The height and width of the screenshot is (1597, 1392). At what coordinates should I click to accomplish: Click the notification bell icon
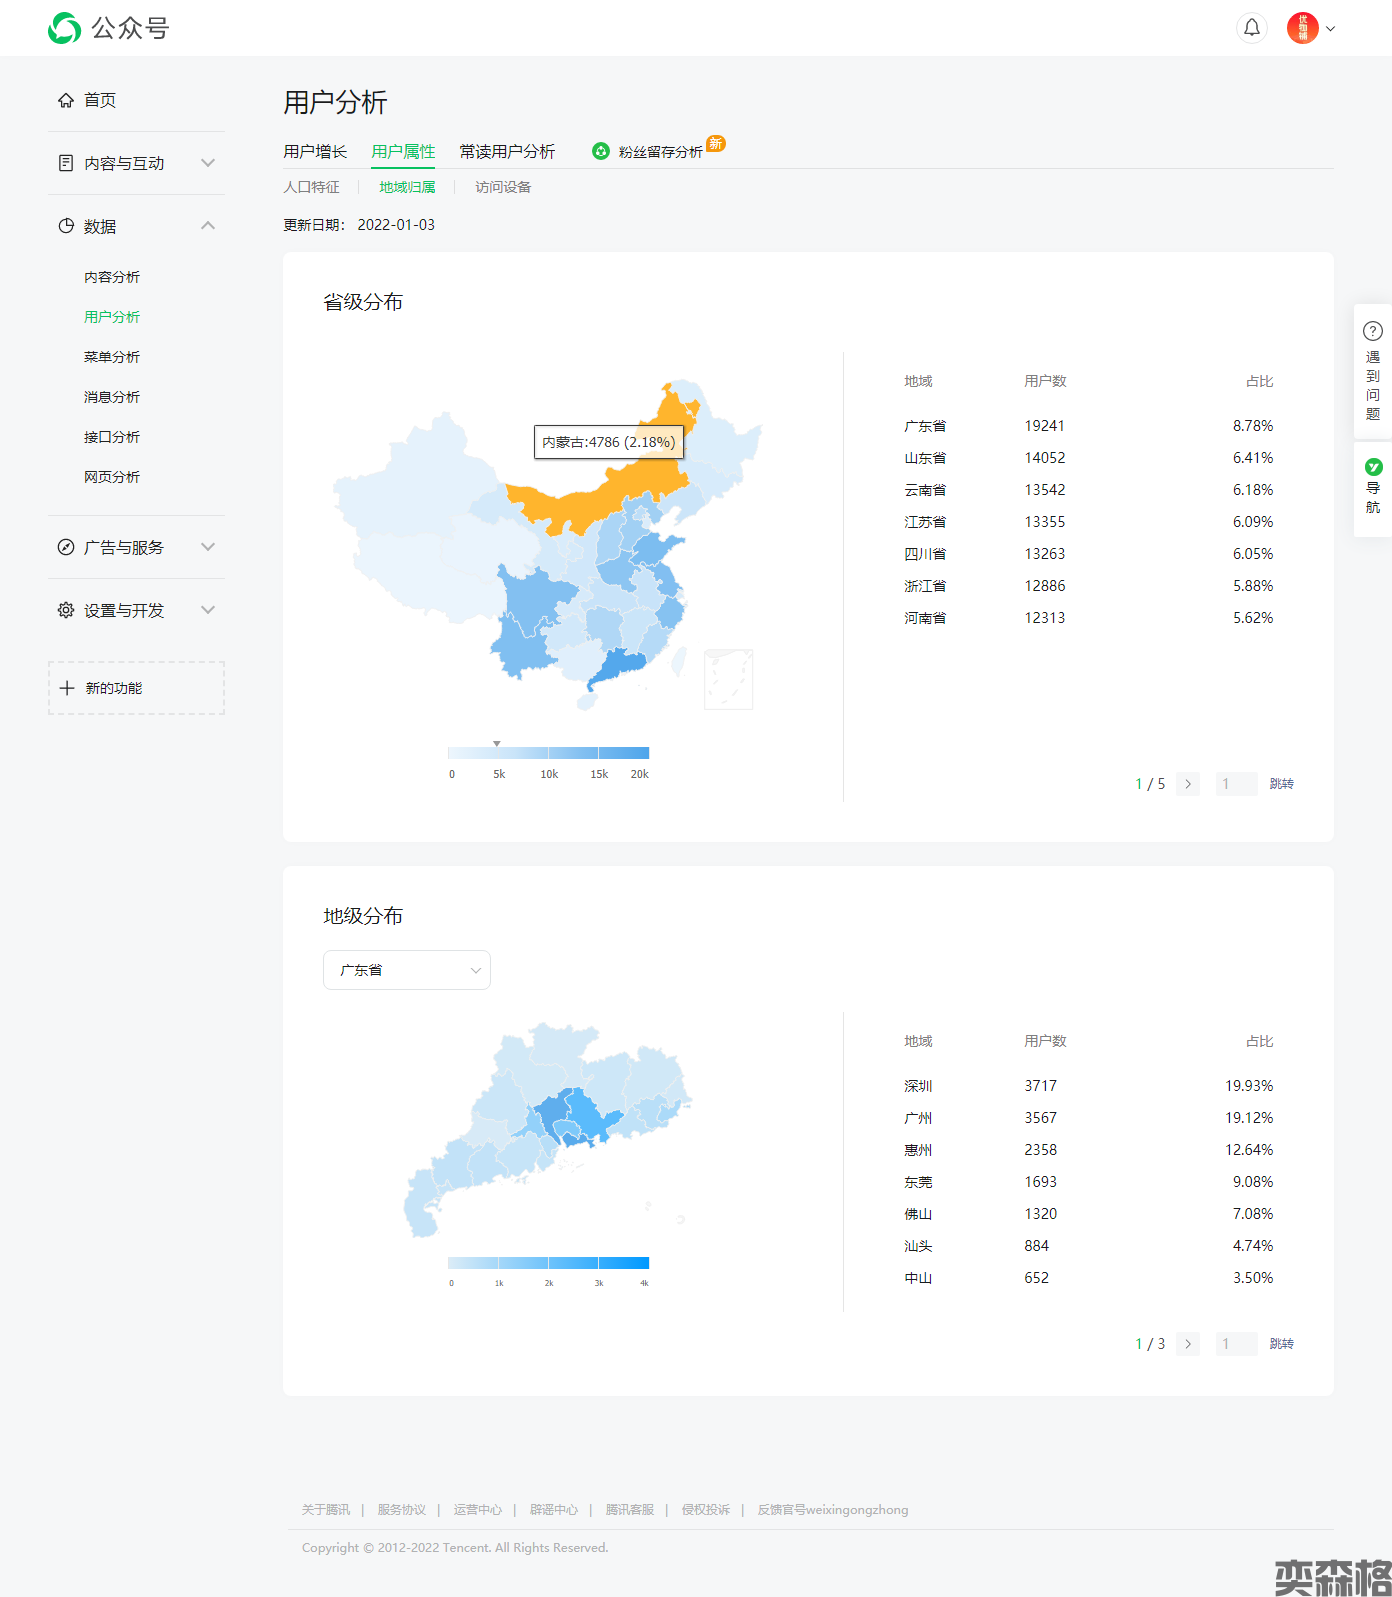click(1251, 28)
